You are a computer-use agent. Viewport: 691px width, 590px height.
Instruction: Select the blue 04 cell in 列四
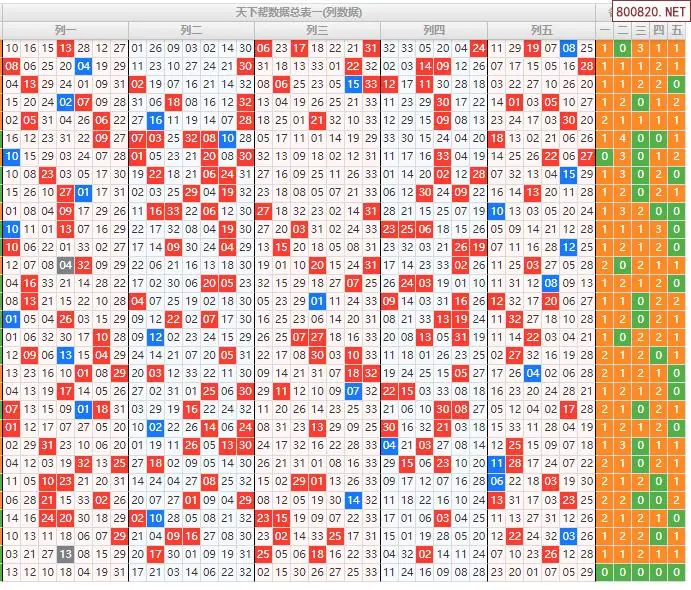(x=389, y=446)
